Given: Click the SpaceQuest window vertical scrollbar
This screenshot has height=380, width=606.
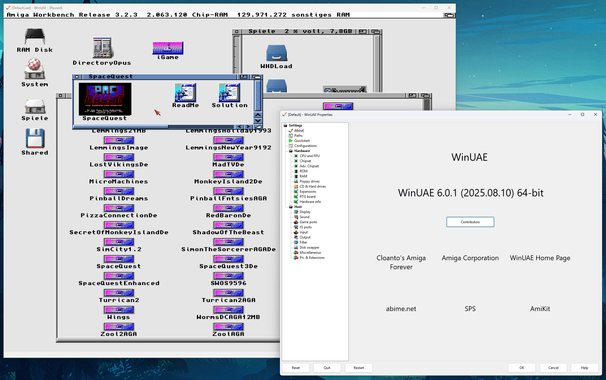Looking at the screenshot, I should pyautogui.click(x=258, y=95).
